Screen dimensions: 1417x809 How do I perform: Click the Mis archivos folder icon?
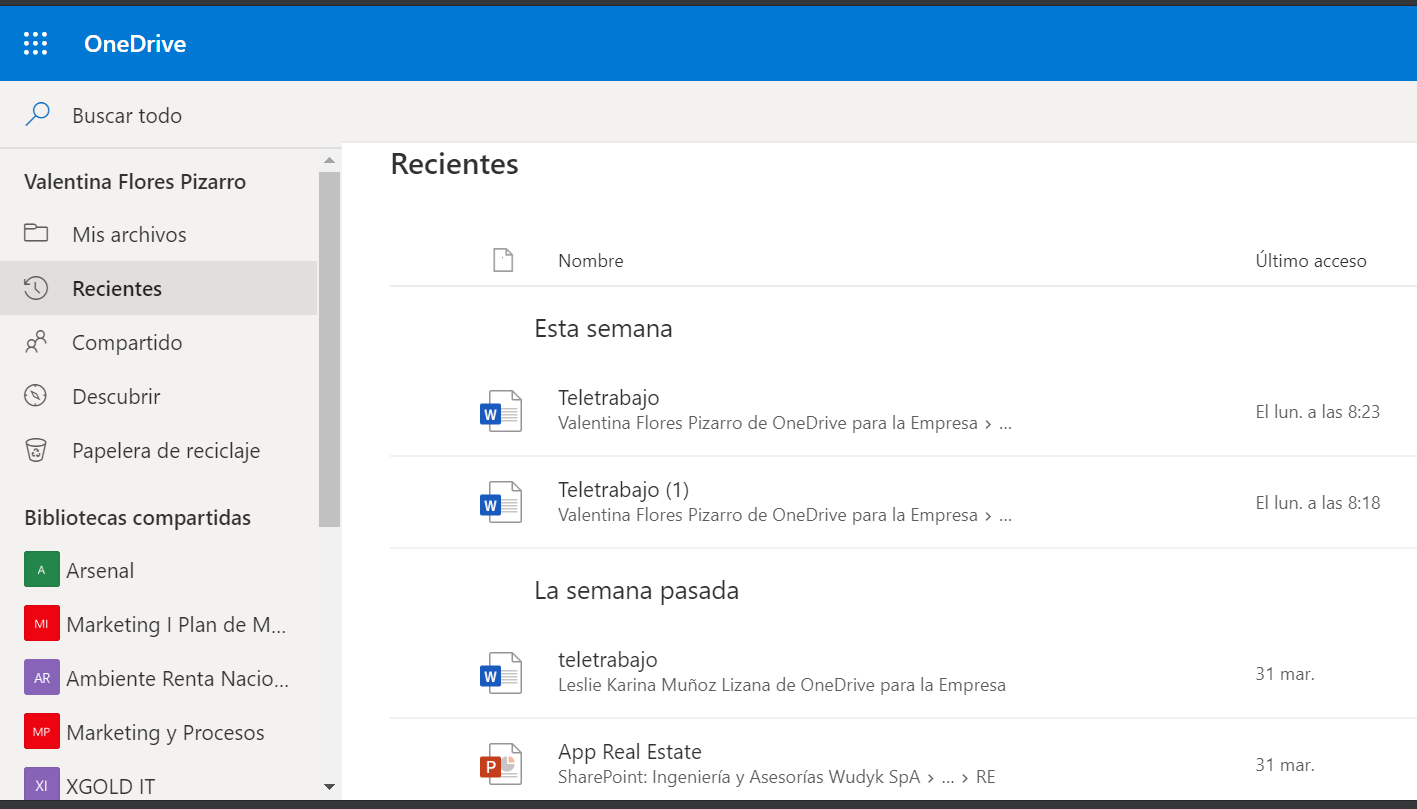coord(36,234)
